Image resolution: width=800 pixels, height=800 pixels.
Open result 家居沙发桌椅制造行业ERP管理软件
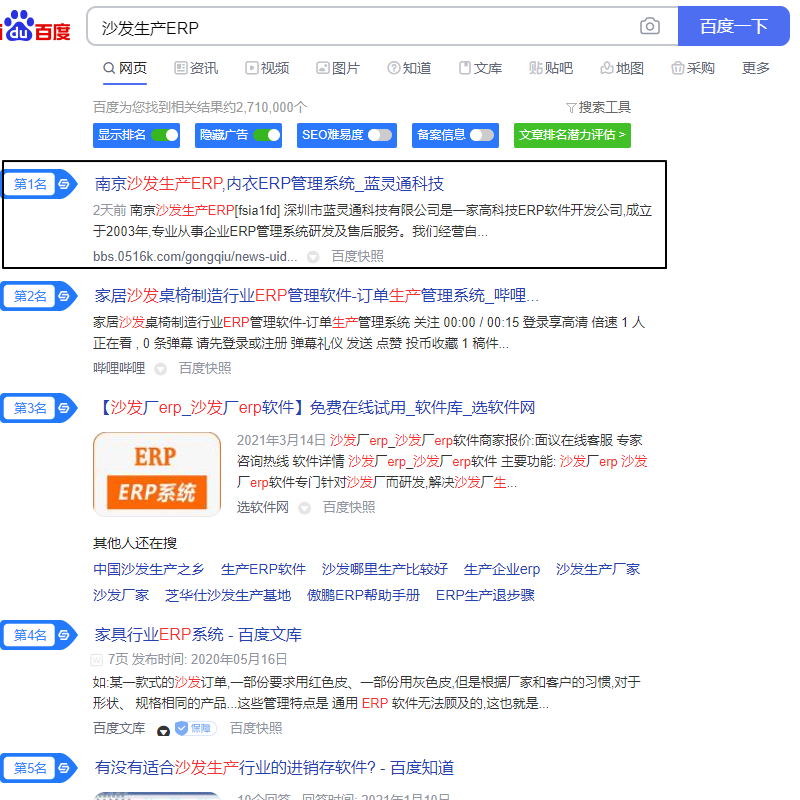click(316, 295)
